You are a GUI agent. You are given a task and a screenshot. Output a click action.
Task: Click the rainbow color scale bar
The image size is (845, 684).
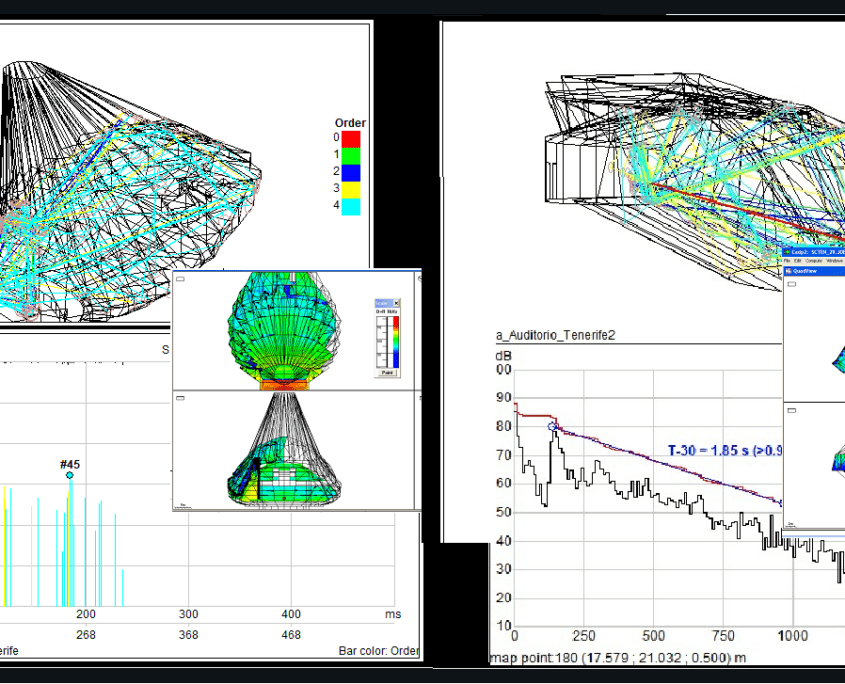pos(396,342)
